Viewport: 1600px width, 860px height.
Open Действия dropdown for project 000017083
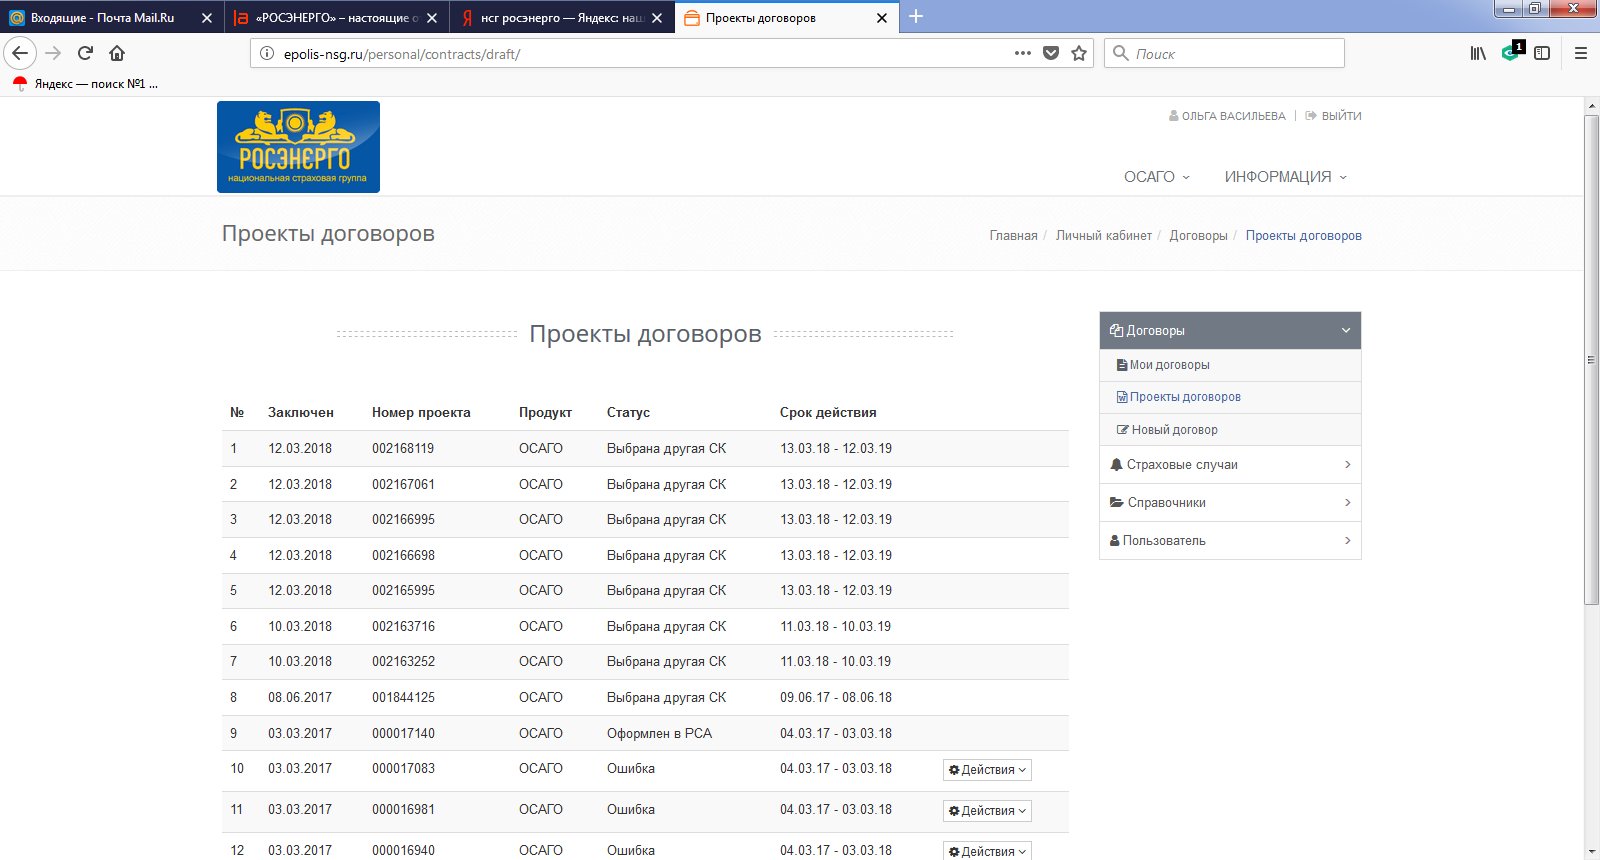(x=987, y=770)
